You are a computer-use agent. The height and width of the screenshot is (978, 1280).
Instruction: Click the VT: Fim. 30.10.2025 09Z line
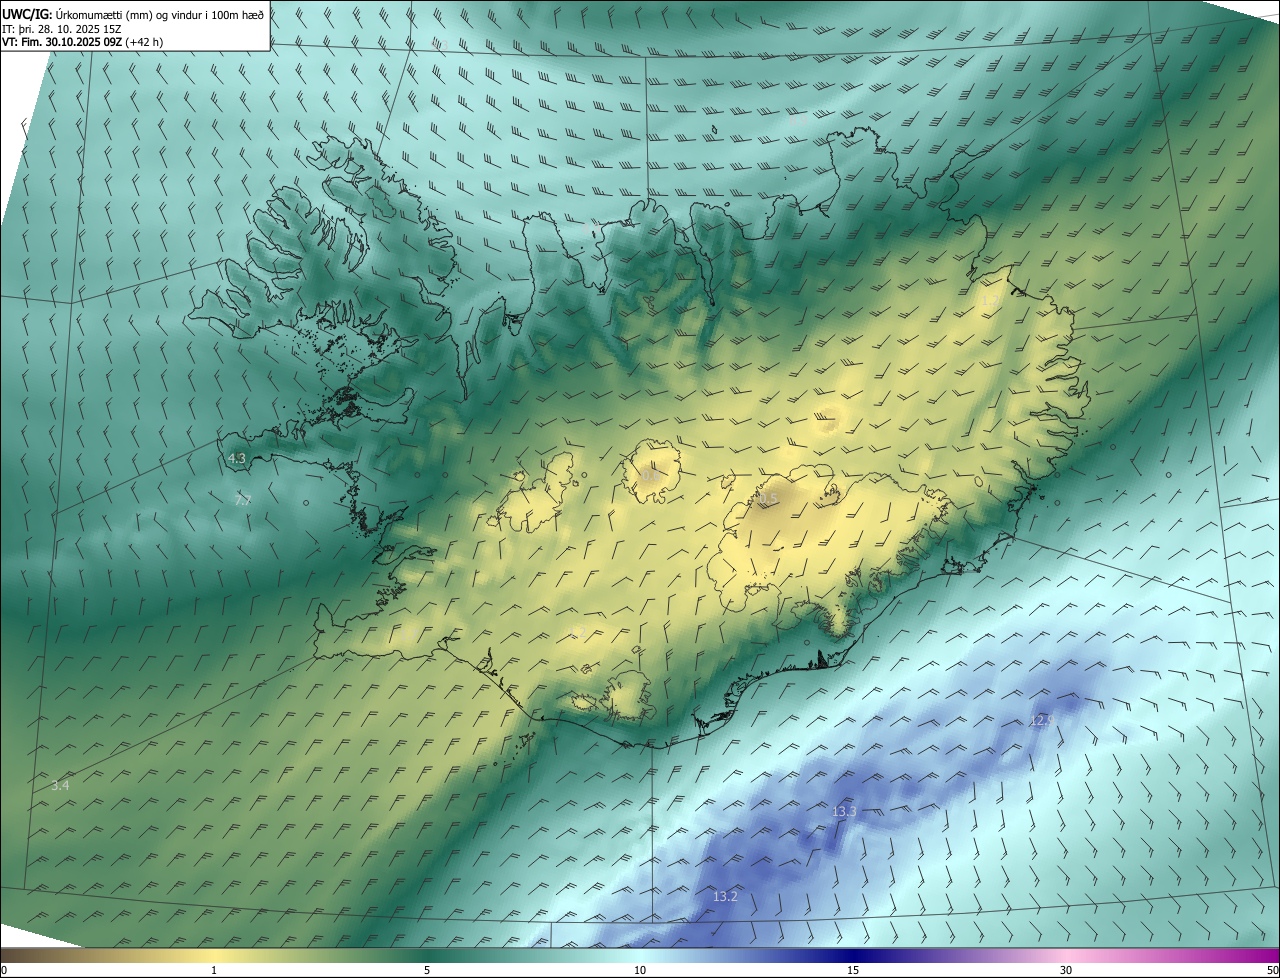point(82,42)
